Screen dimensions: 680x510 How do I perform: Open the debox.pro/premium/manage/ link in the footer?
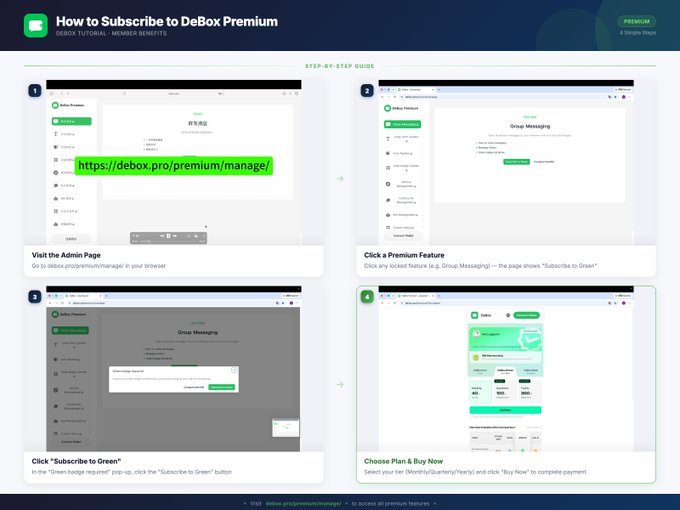coord(303,503)
